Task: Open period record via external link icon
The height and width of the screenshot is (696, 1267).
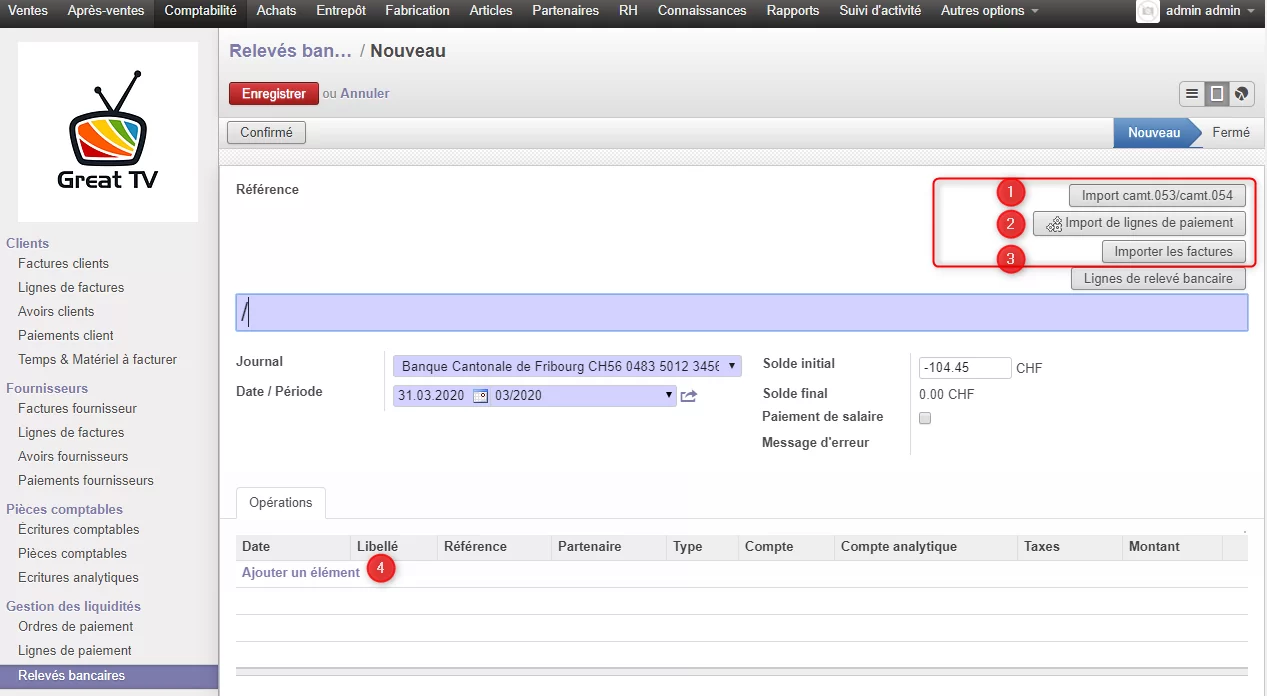Action: coord(689,396)
